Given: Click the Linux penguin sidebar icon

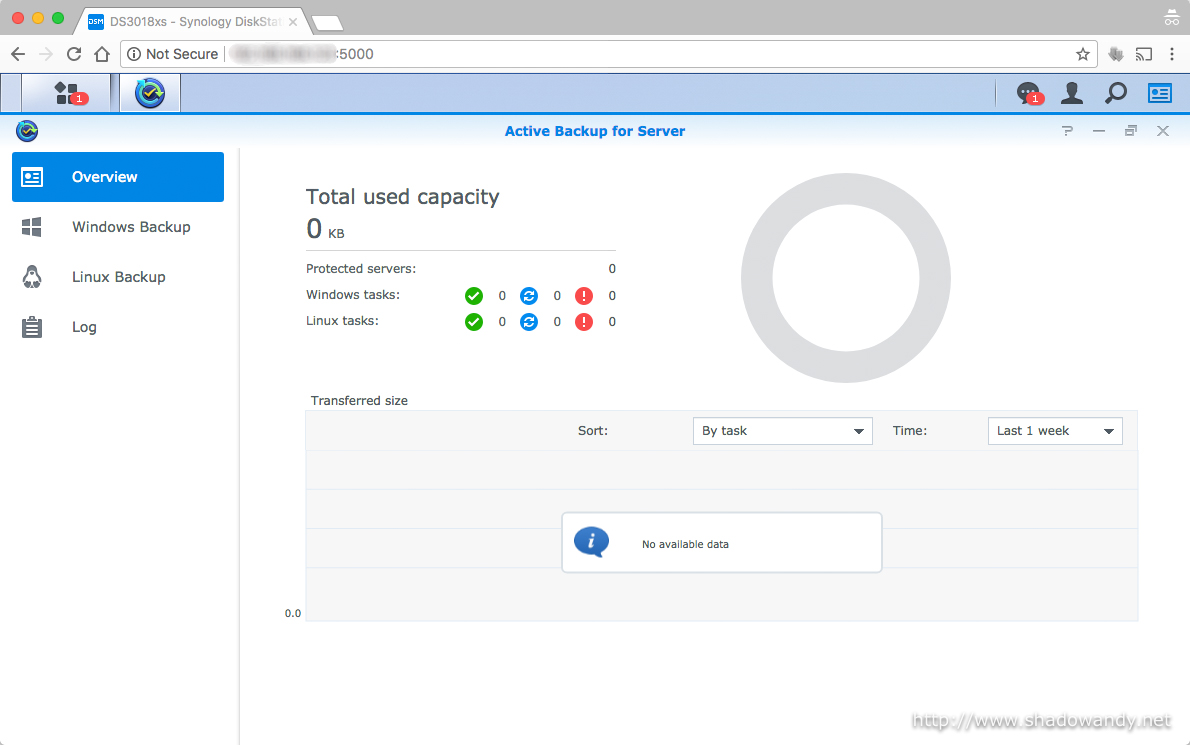Looking at the screenshot, I should pos(32,277).
